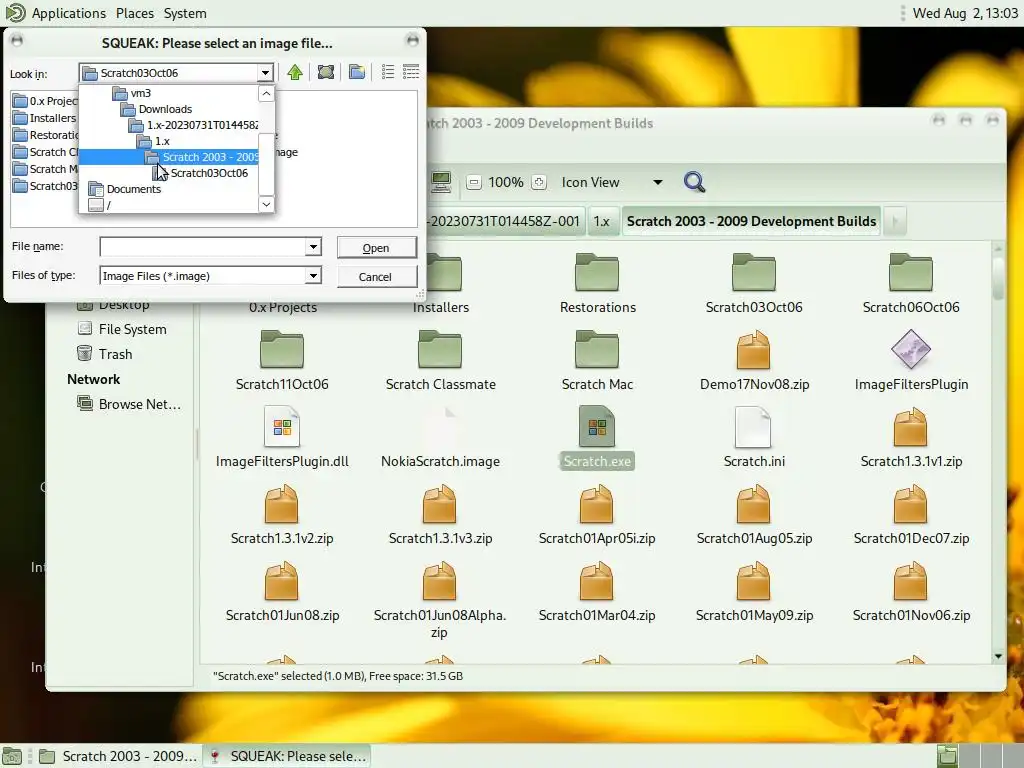Switch the Squeak dialog to list view
This screenshot has height=768, width=1024.
(x=388, y=72)
